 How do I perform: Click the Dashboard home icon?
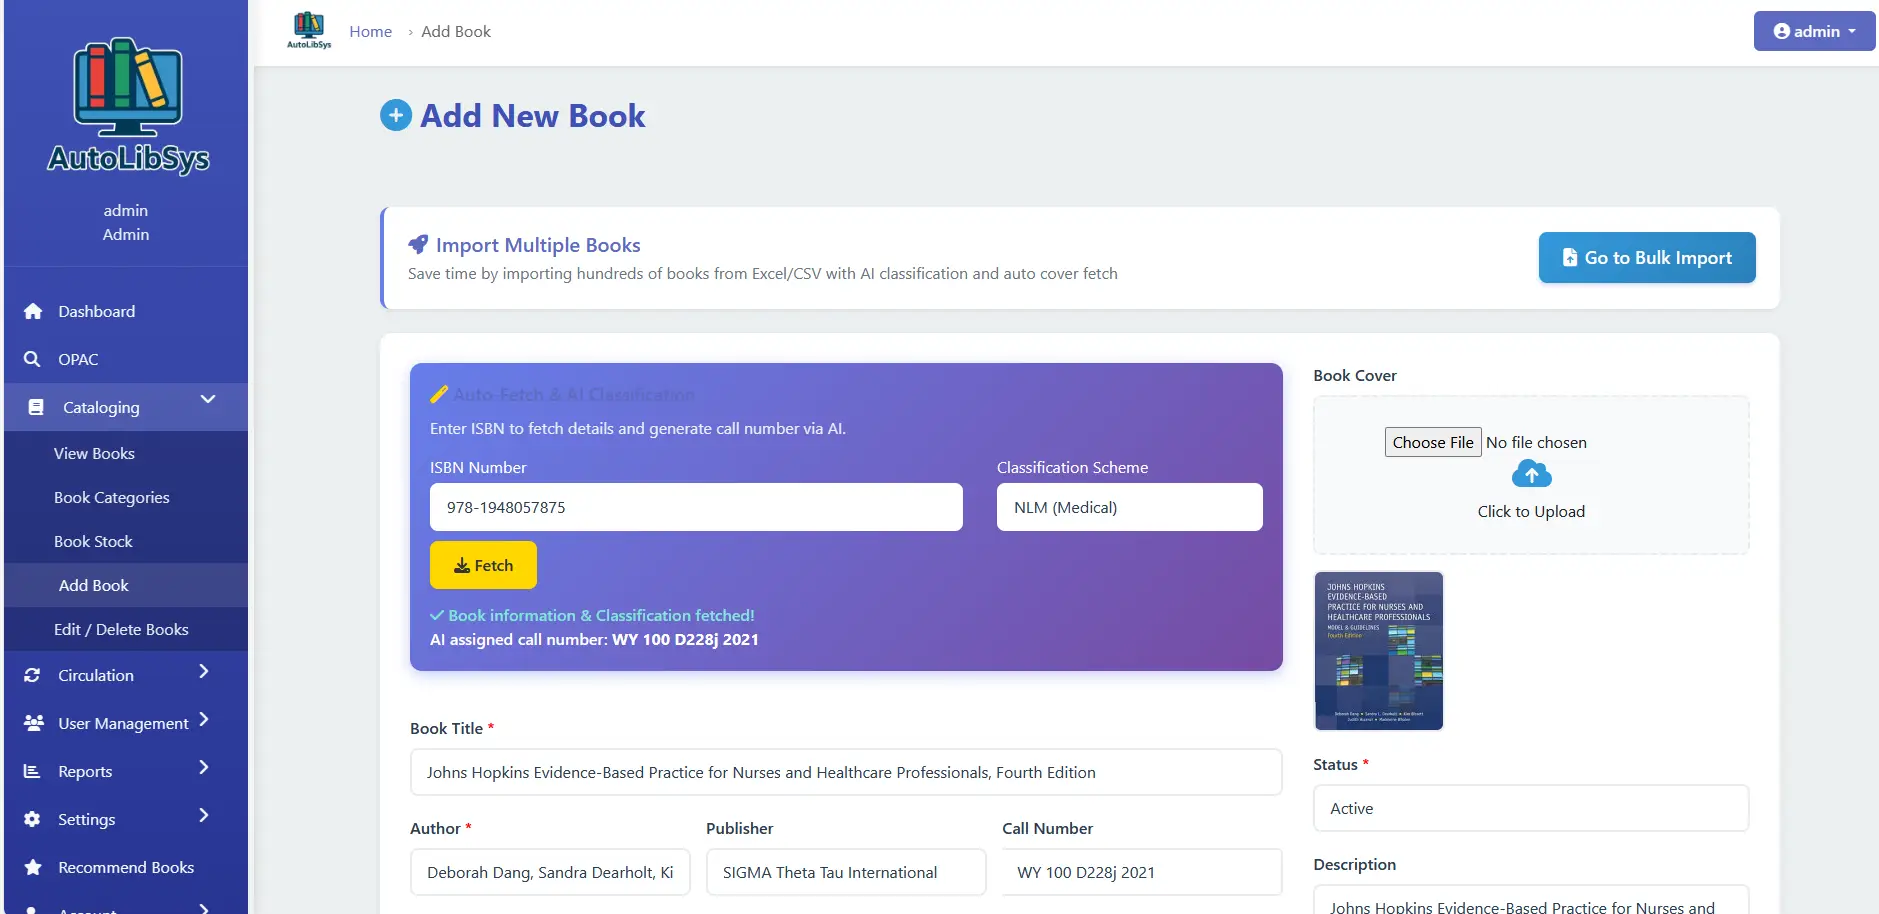[33, 311]
